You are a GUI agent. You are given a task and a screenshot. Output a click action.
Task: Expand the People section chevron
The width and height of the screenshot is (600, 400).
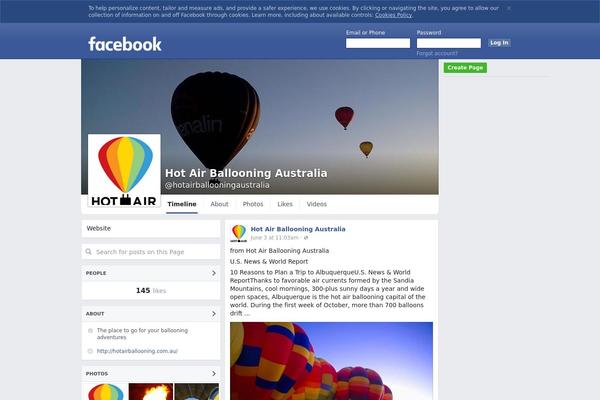click(x=214, y=273)
